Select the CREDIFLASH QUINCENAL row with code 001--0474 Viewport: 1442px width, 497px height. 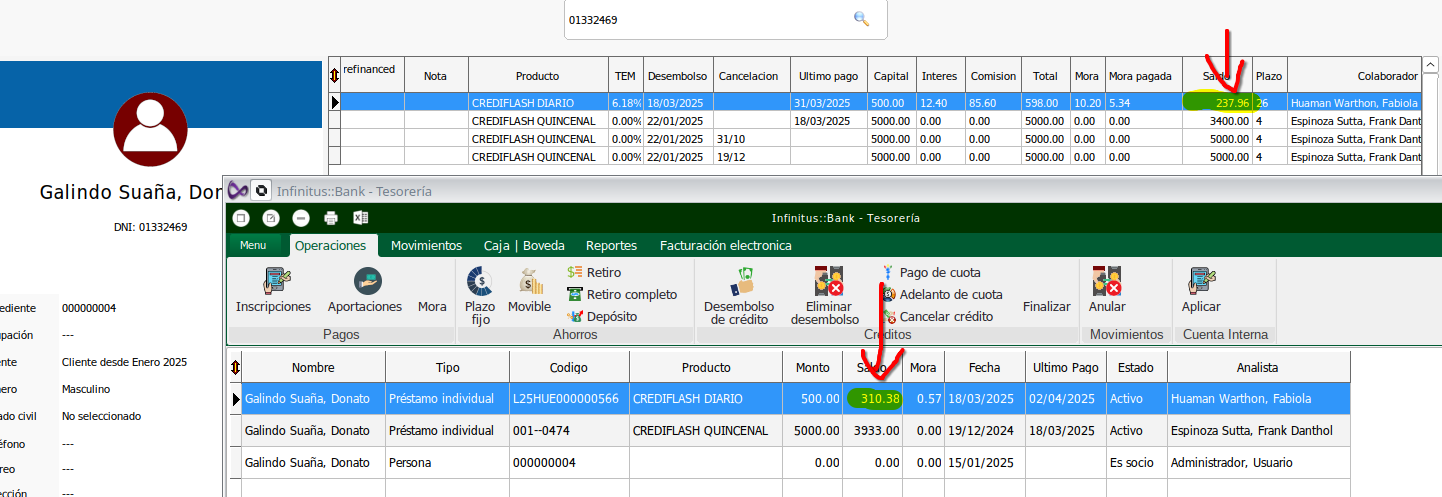coord(700,431)
